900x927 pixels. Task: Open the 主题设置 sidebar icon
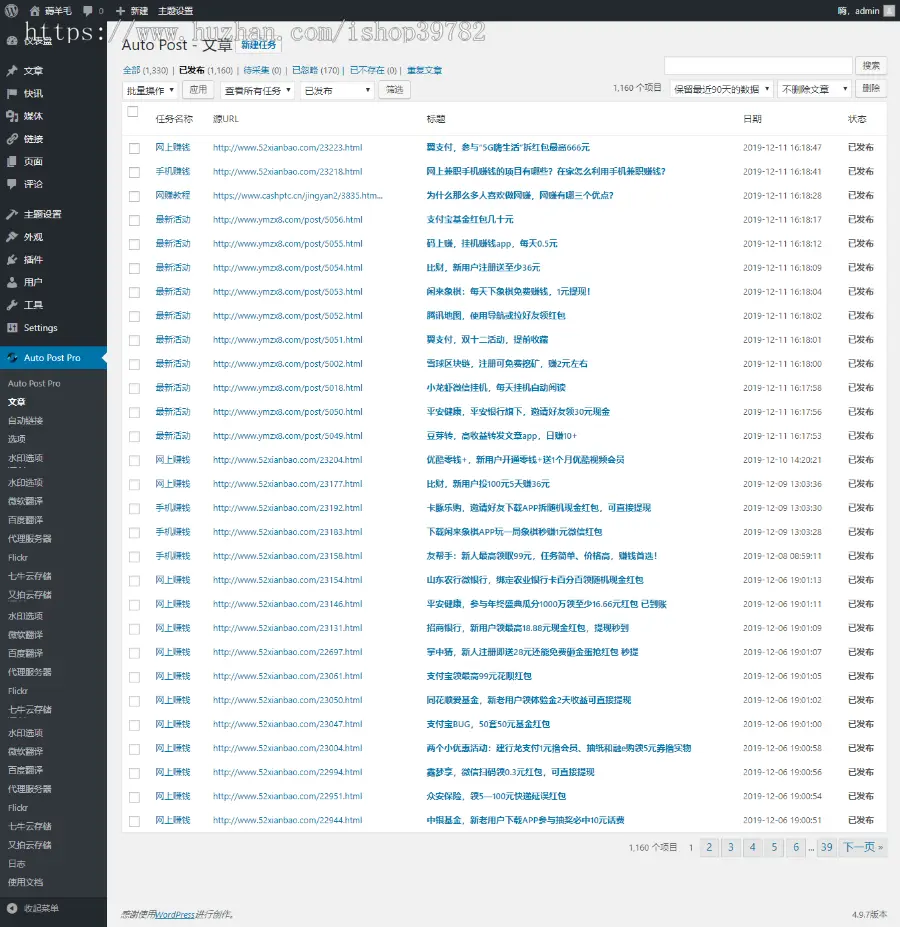pos(12,214)
